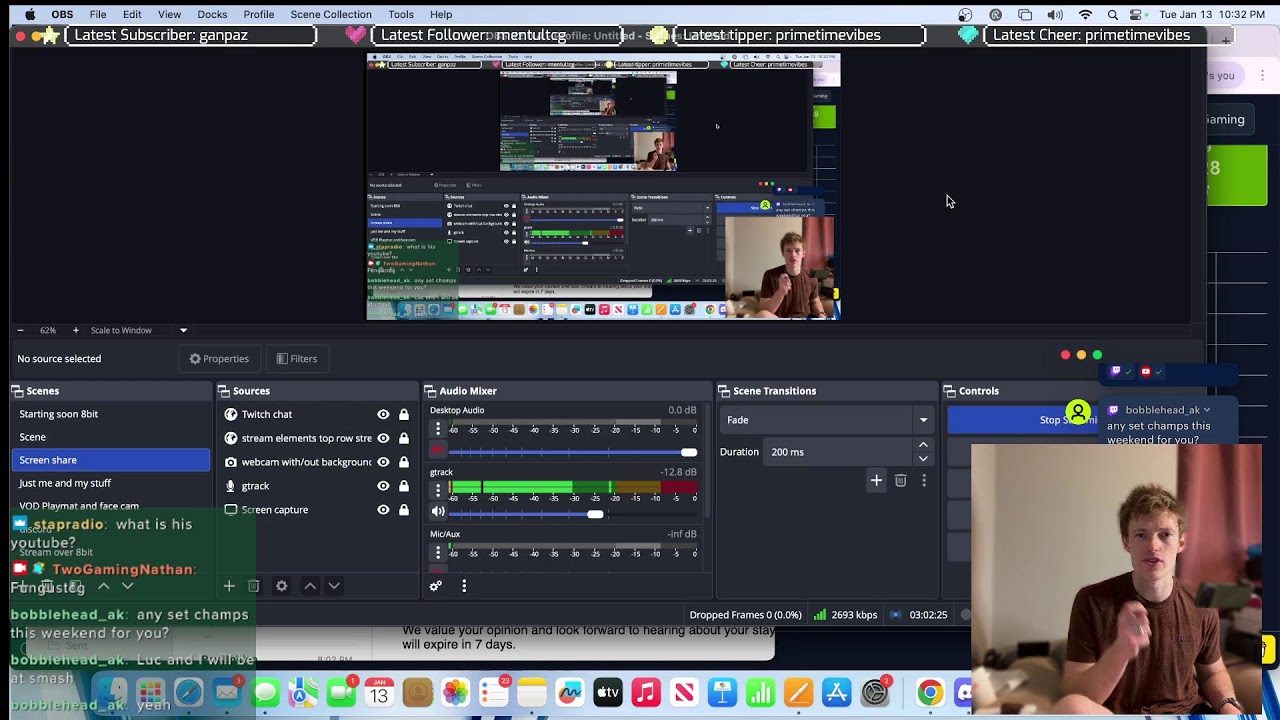Remove selected source with trash icon
This screenshot has height=720, width=1280.
pos(254,586)
